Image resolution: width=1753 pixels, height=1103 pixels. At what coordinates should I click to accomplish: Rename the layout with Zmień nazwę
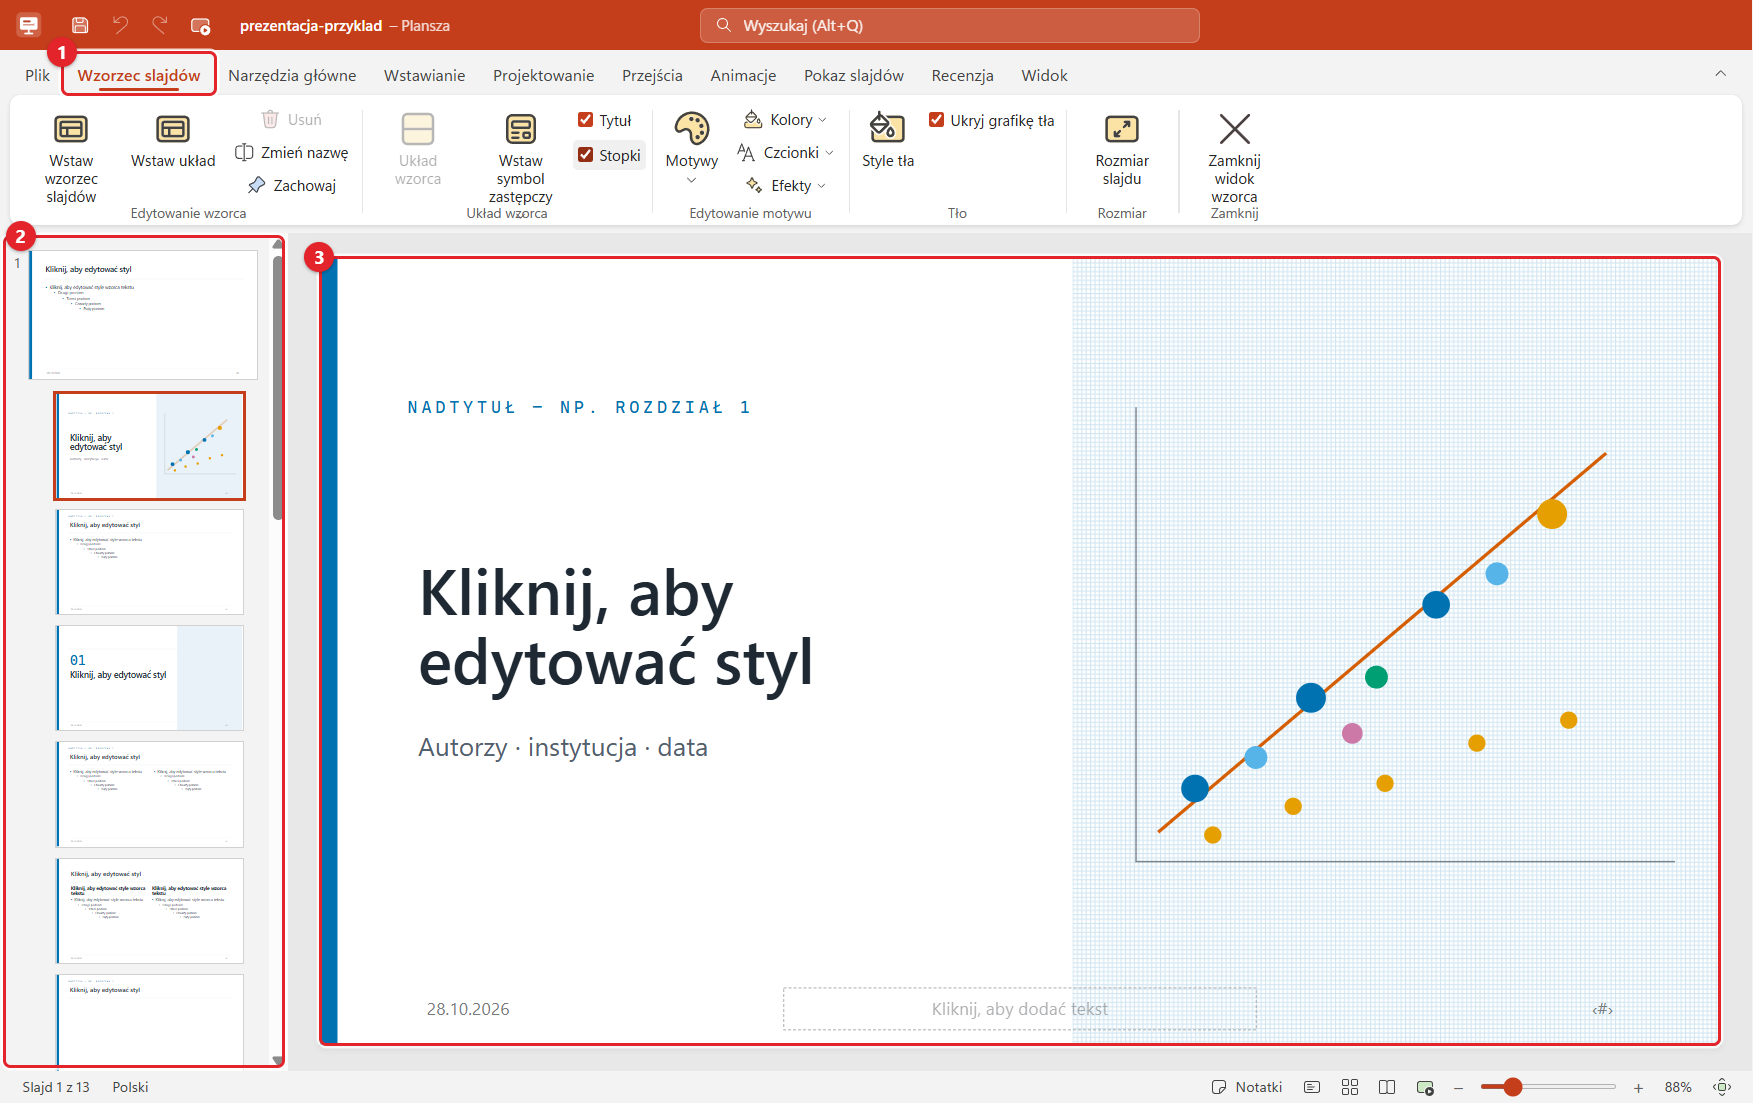click(292, 152)
